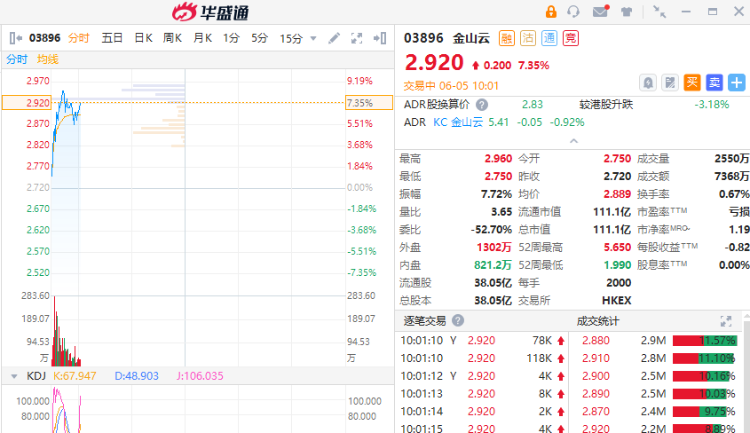Open customer service headset icon

click(573, 11)
